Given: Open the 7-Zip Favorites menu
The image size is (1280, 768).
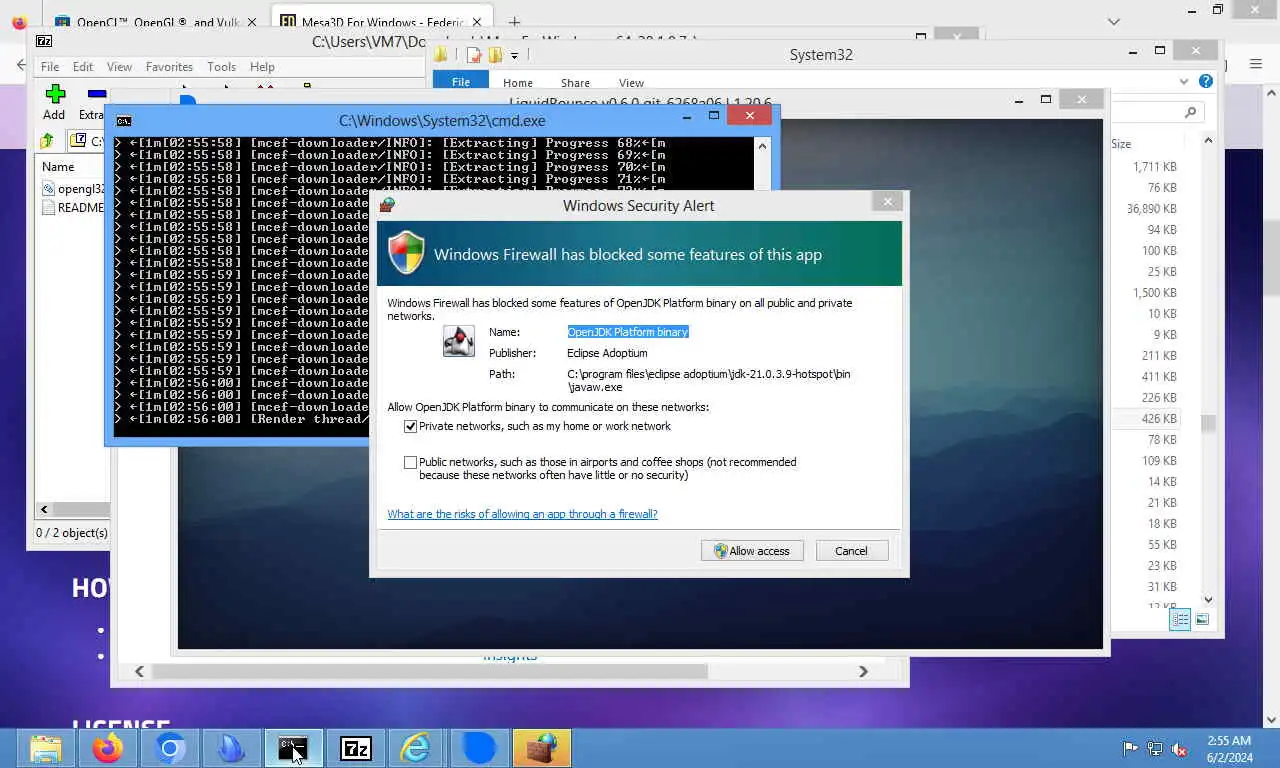Looking at the screenshot, I should click(169, 67).
